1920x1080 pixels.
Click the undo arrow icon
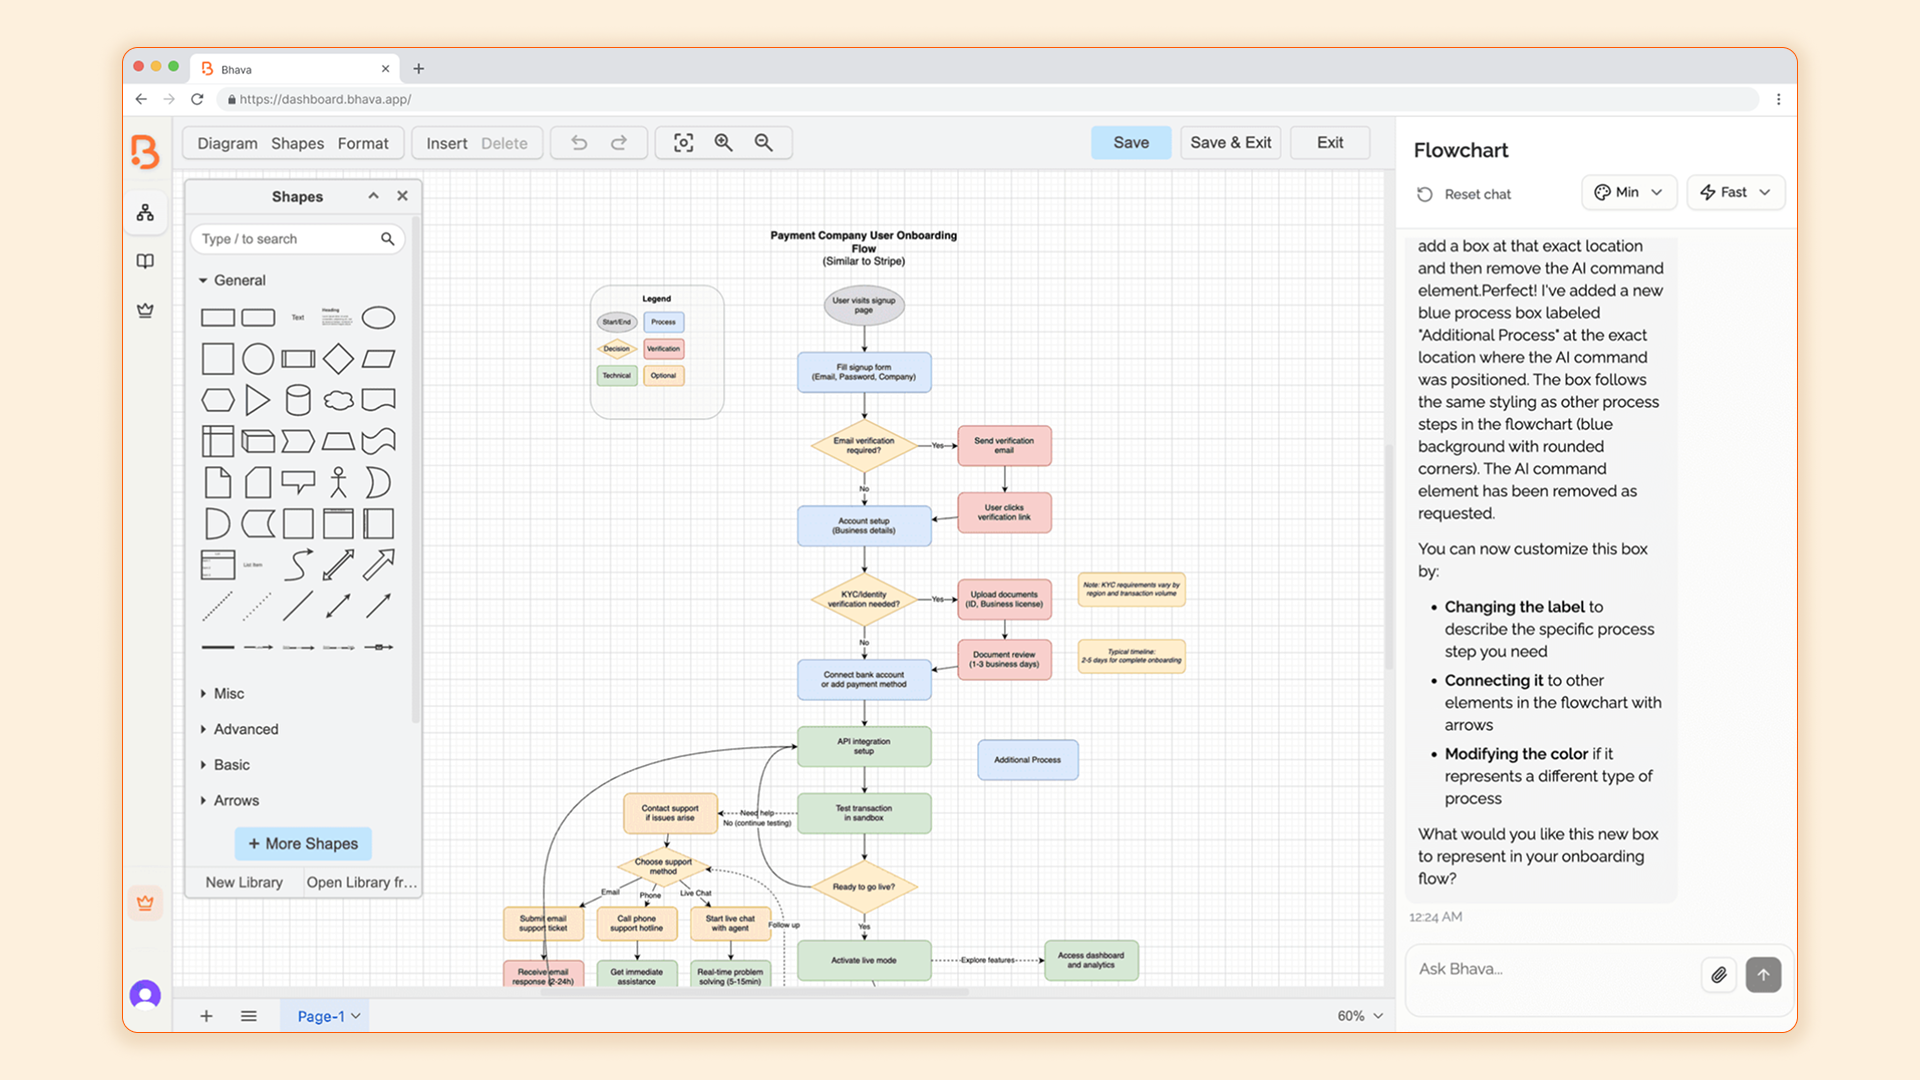pyautogui.click(x=579, y=143)
